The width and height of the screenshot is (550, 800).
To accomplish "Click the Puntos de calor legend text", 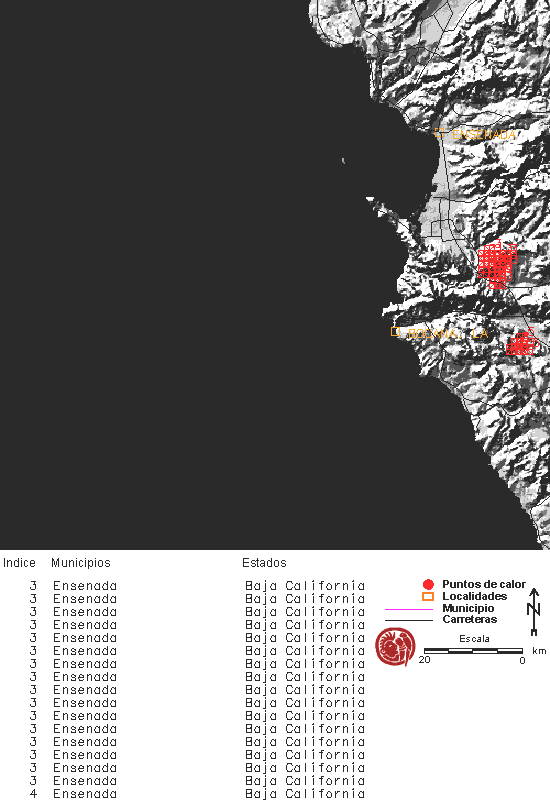I will coord(484,585).
